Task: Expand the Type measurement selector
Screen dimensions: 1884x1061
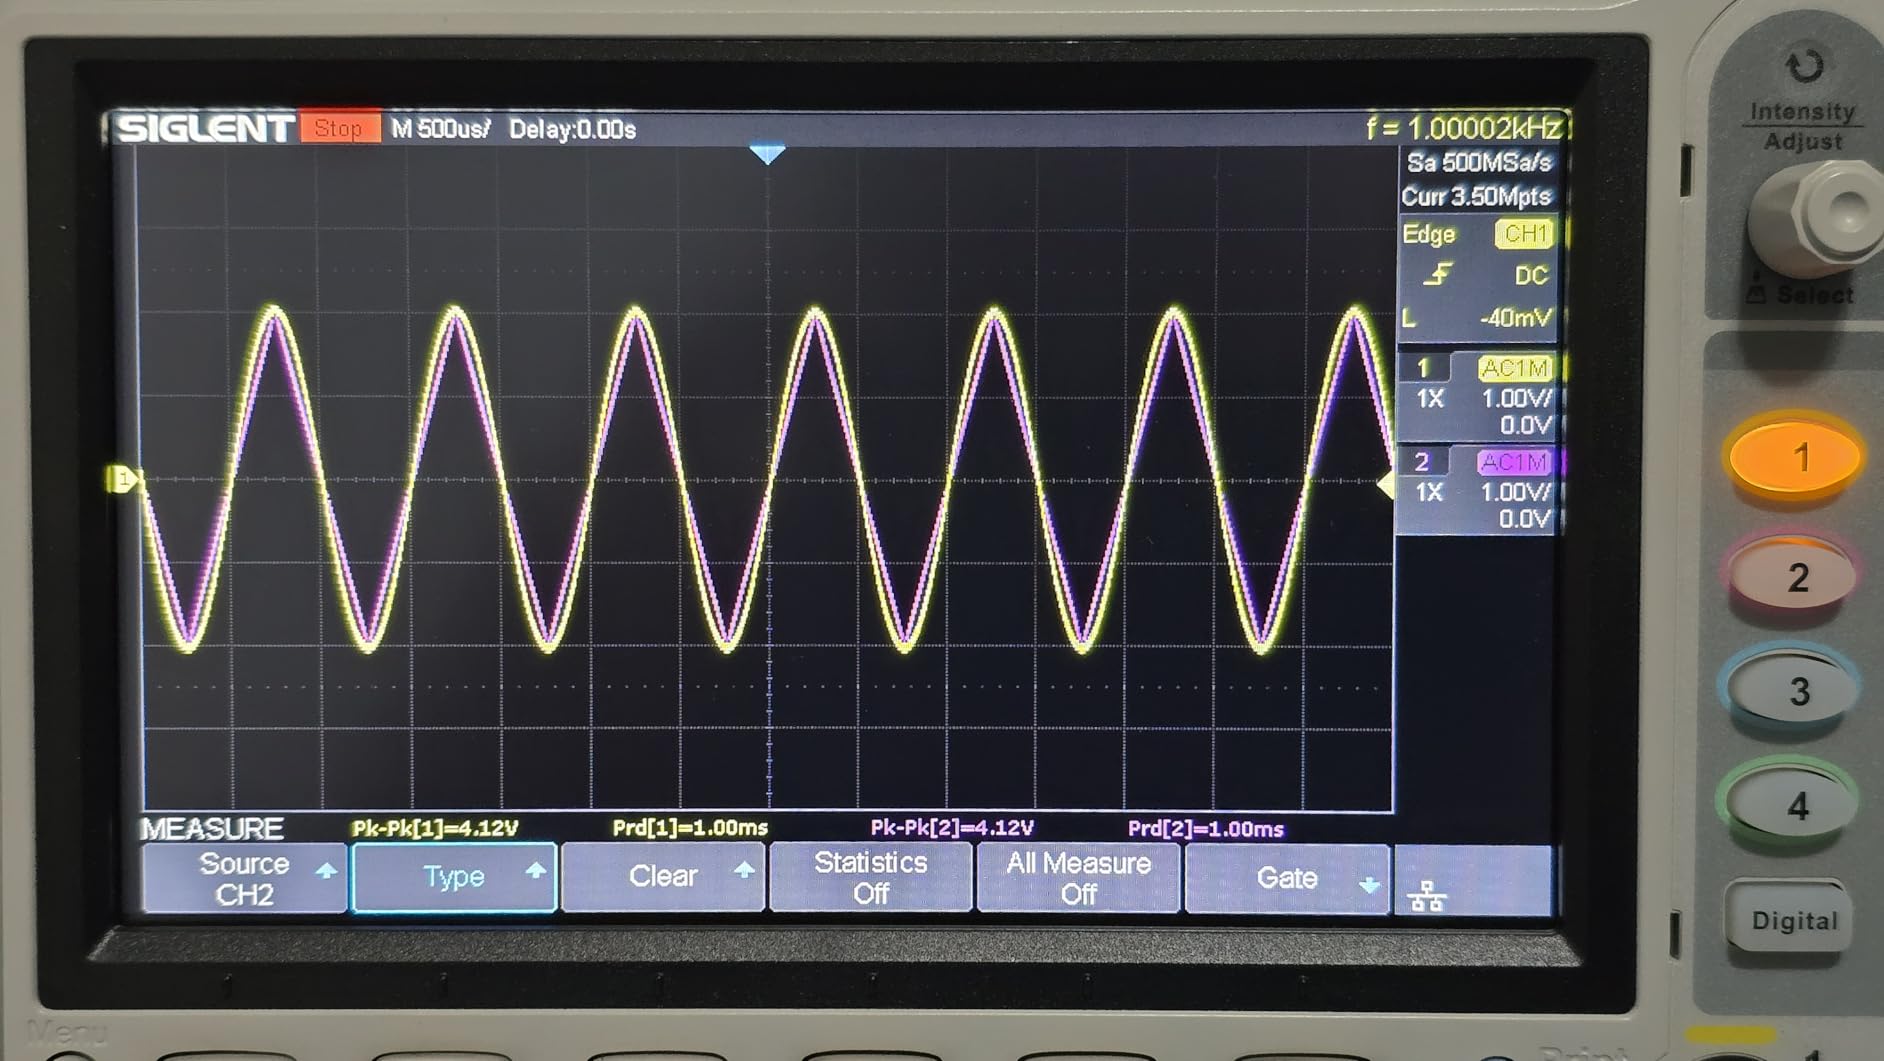Action: click(x=453, y=877)
